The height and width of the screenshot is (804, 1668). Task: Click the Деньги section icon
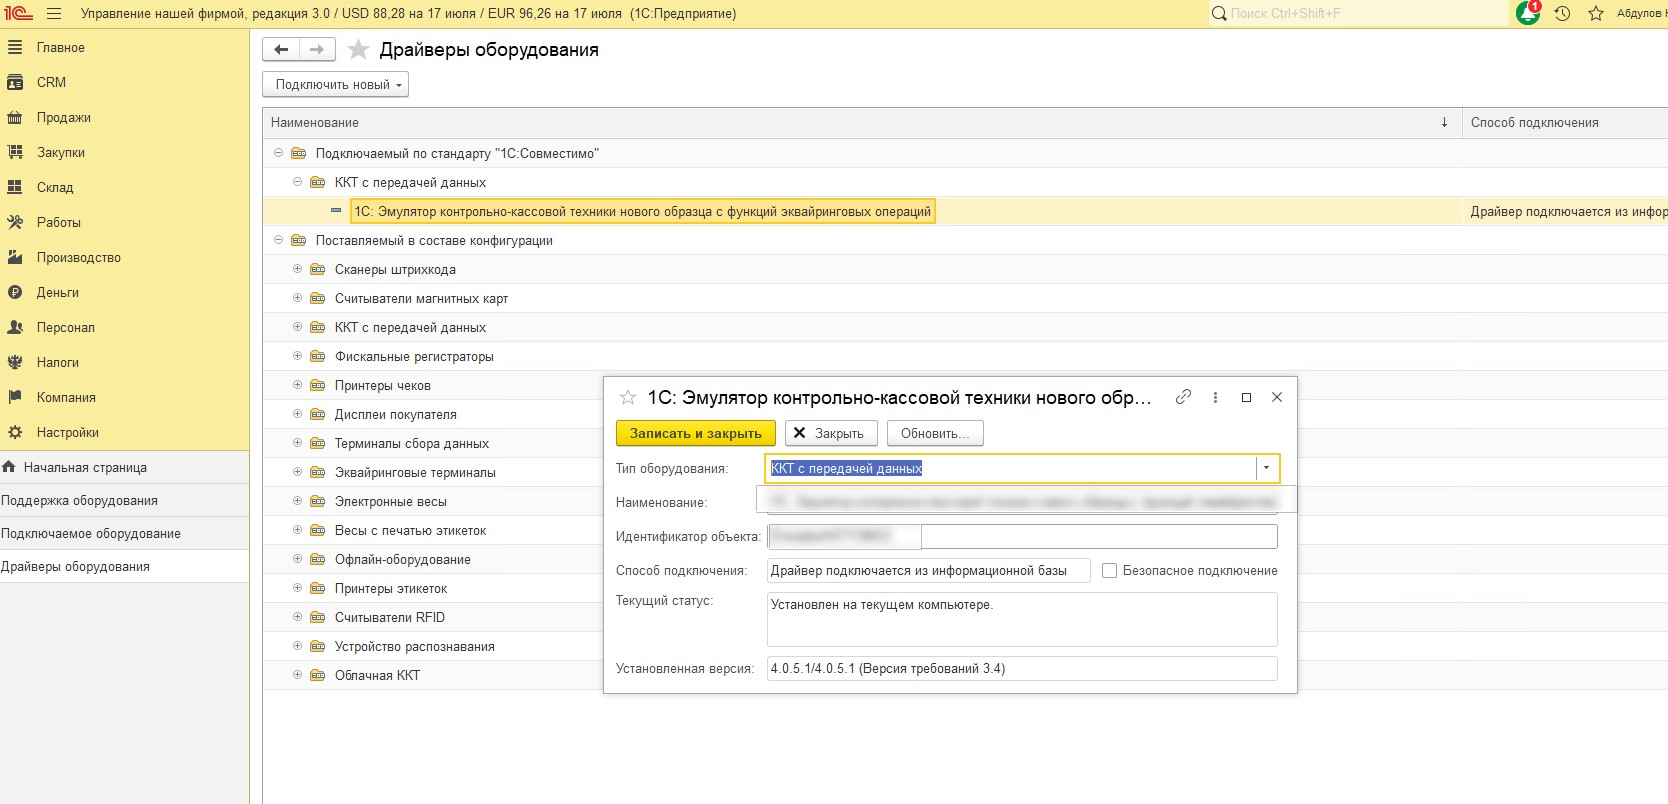click(x=15, y=292)
